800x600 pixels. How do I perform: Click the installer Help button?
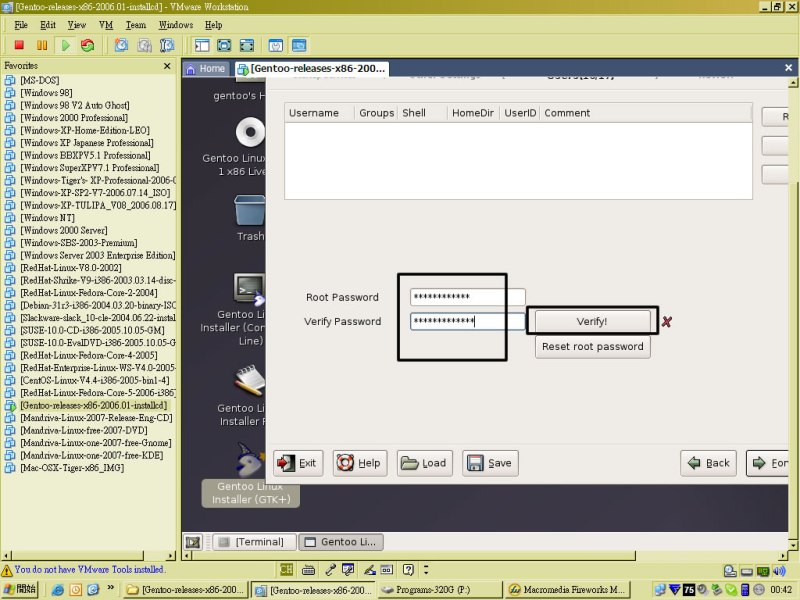click(x=360, y=463)
